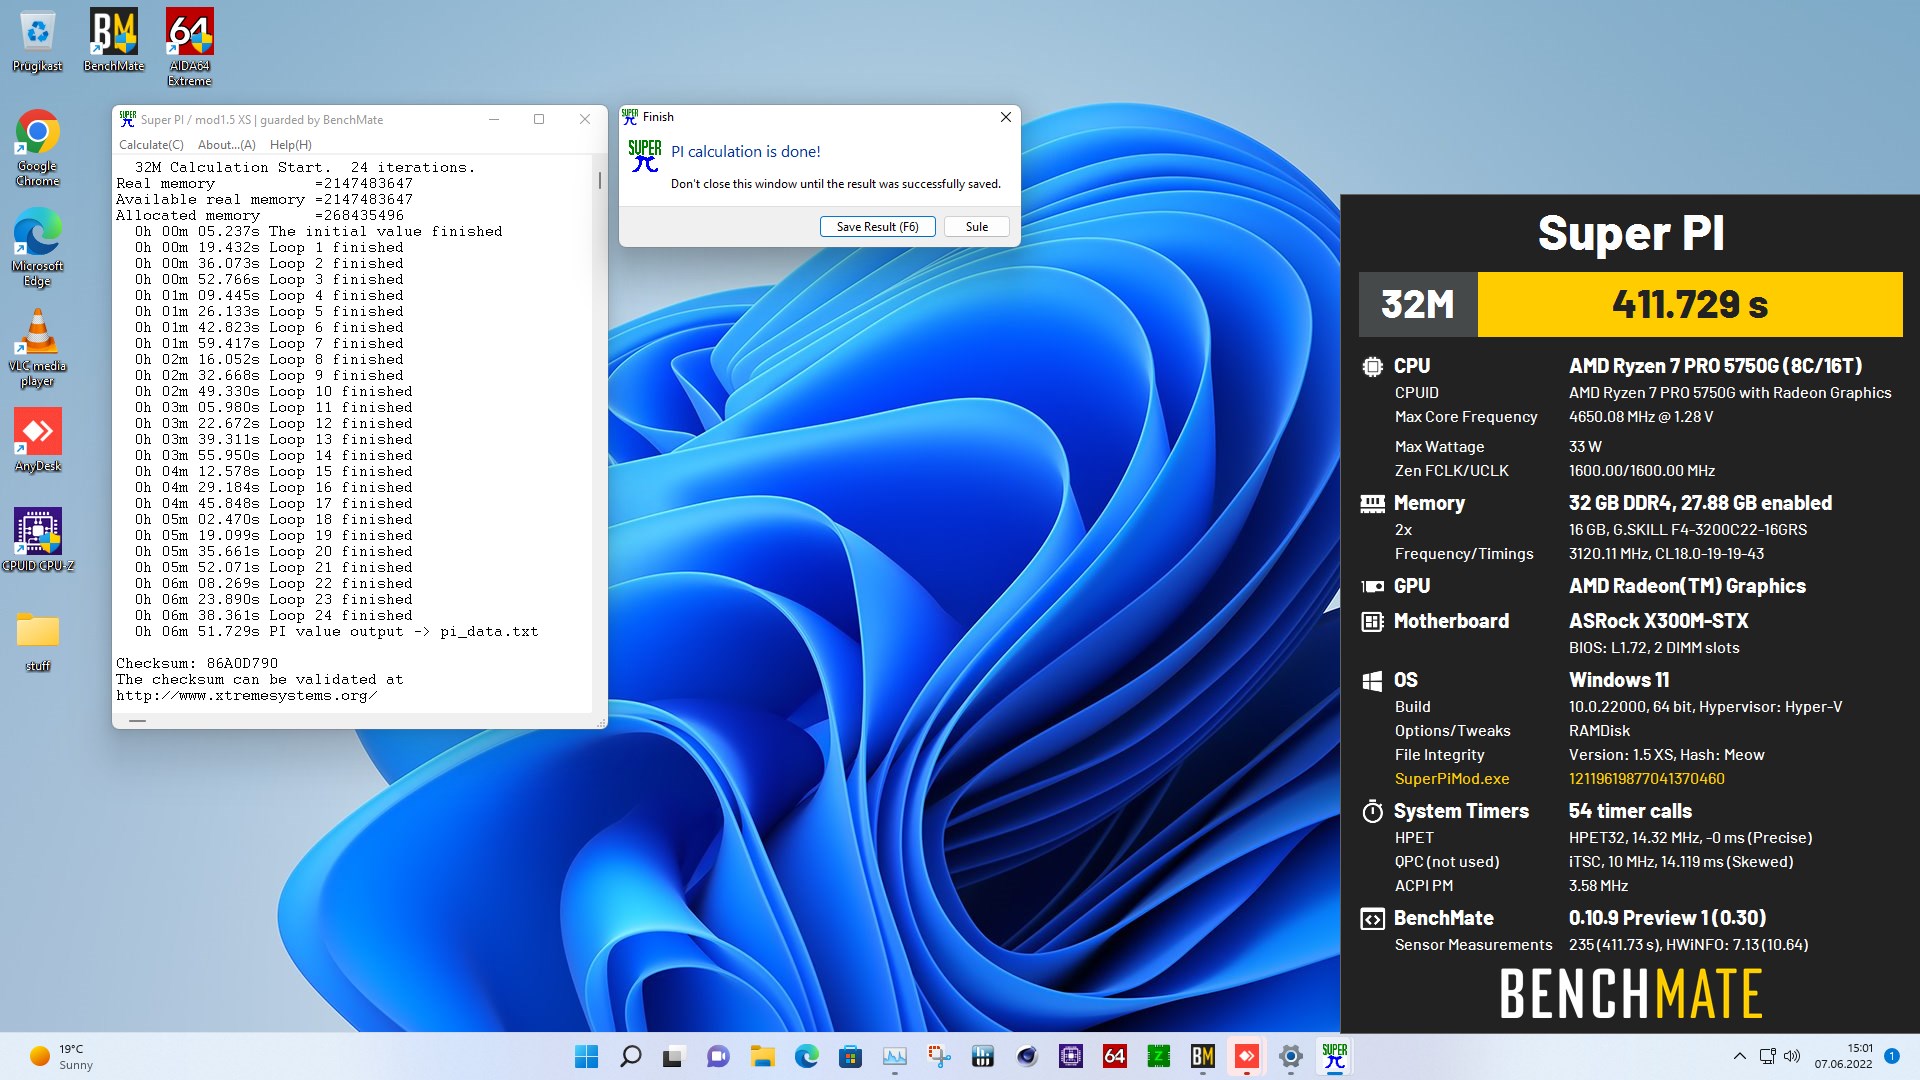1920x1080 pixels.
Task: Click the Sule button in Finish dialog
Action: pos(976,227)
